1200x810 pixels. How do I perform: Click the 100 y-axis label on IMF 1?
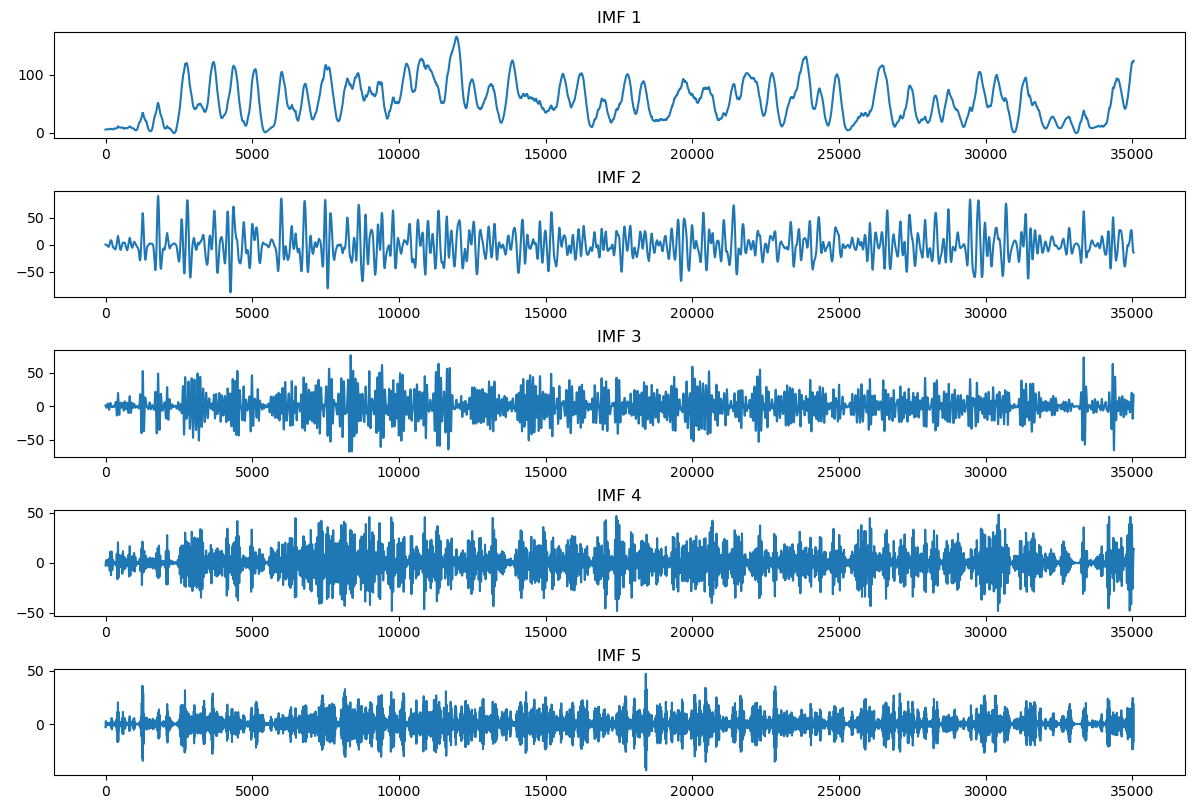[x=32, y=76]
